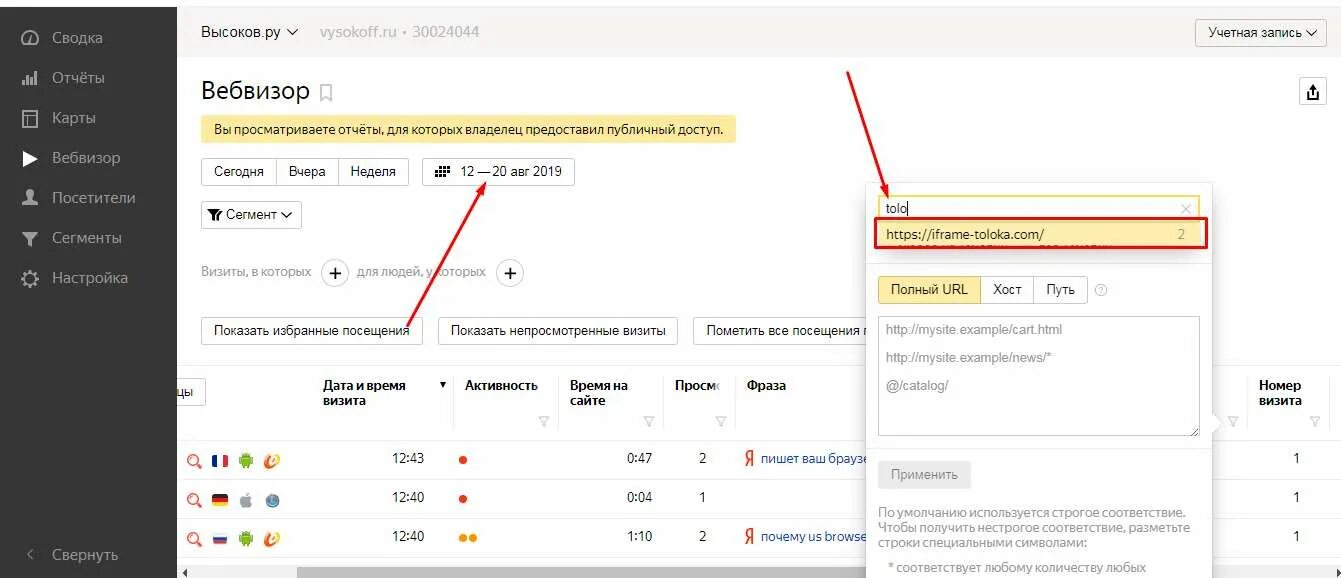The image size is (1341, 578).
Task: Play the 12:40 visit with Russian flag
Action: (x=194, y=538)
